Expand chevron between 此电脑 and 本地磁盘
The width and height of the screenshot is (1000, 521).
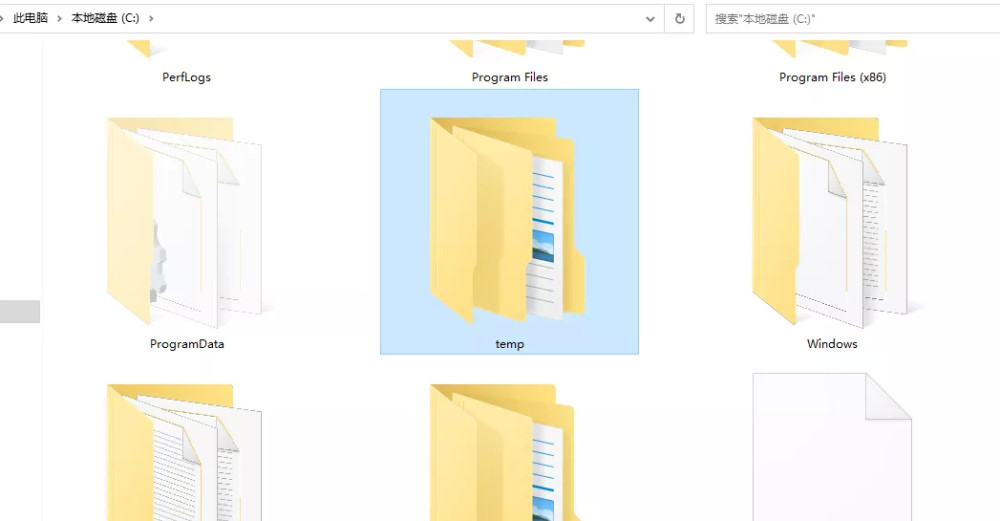click(x=59, y=18)
